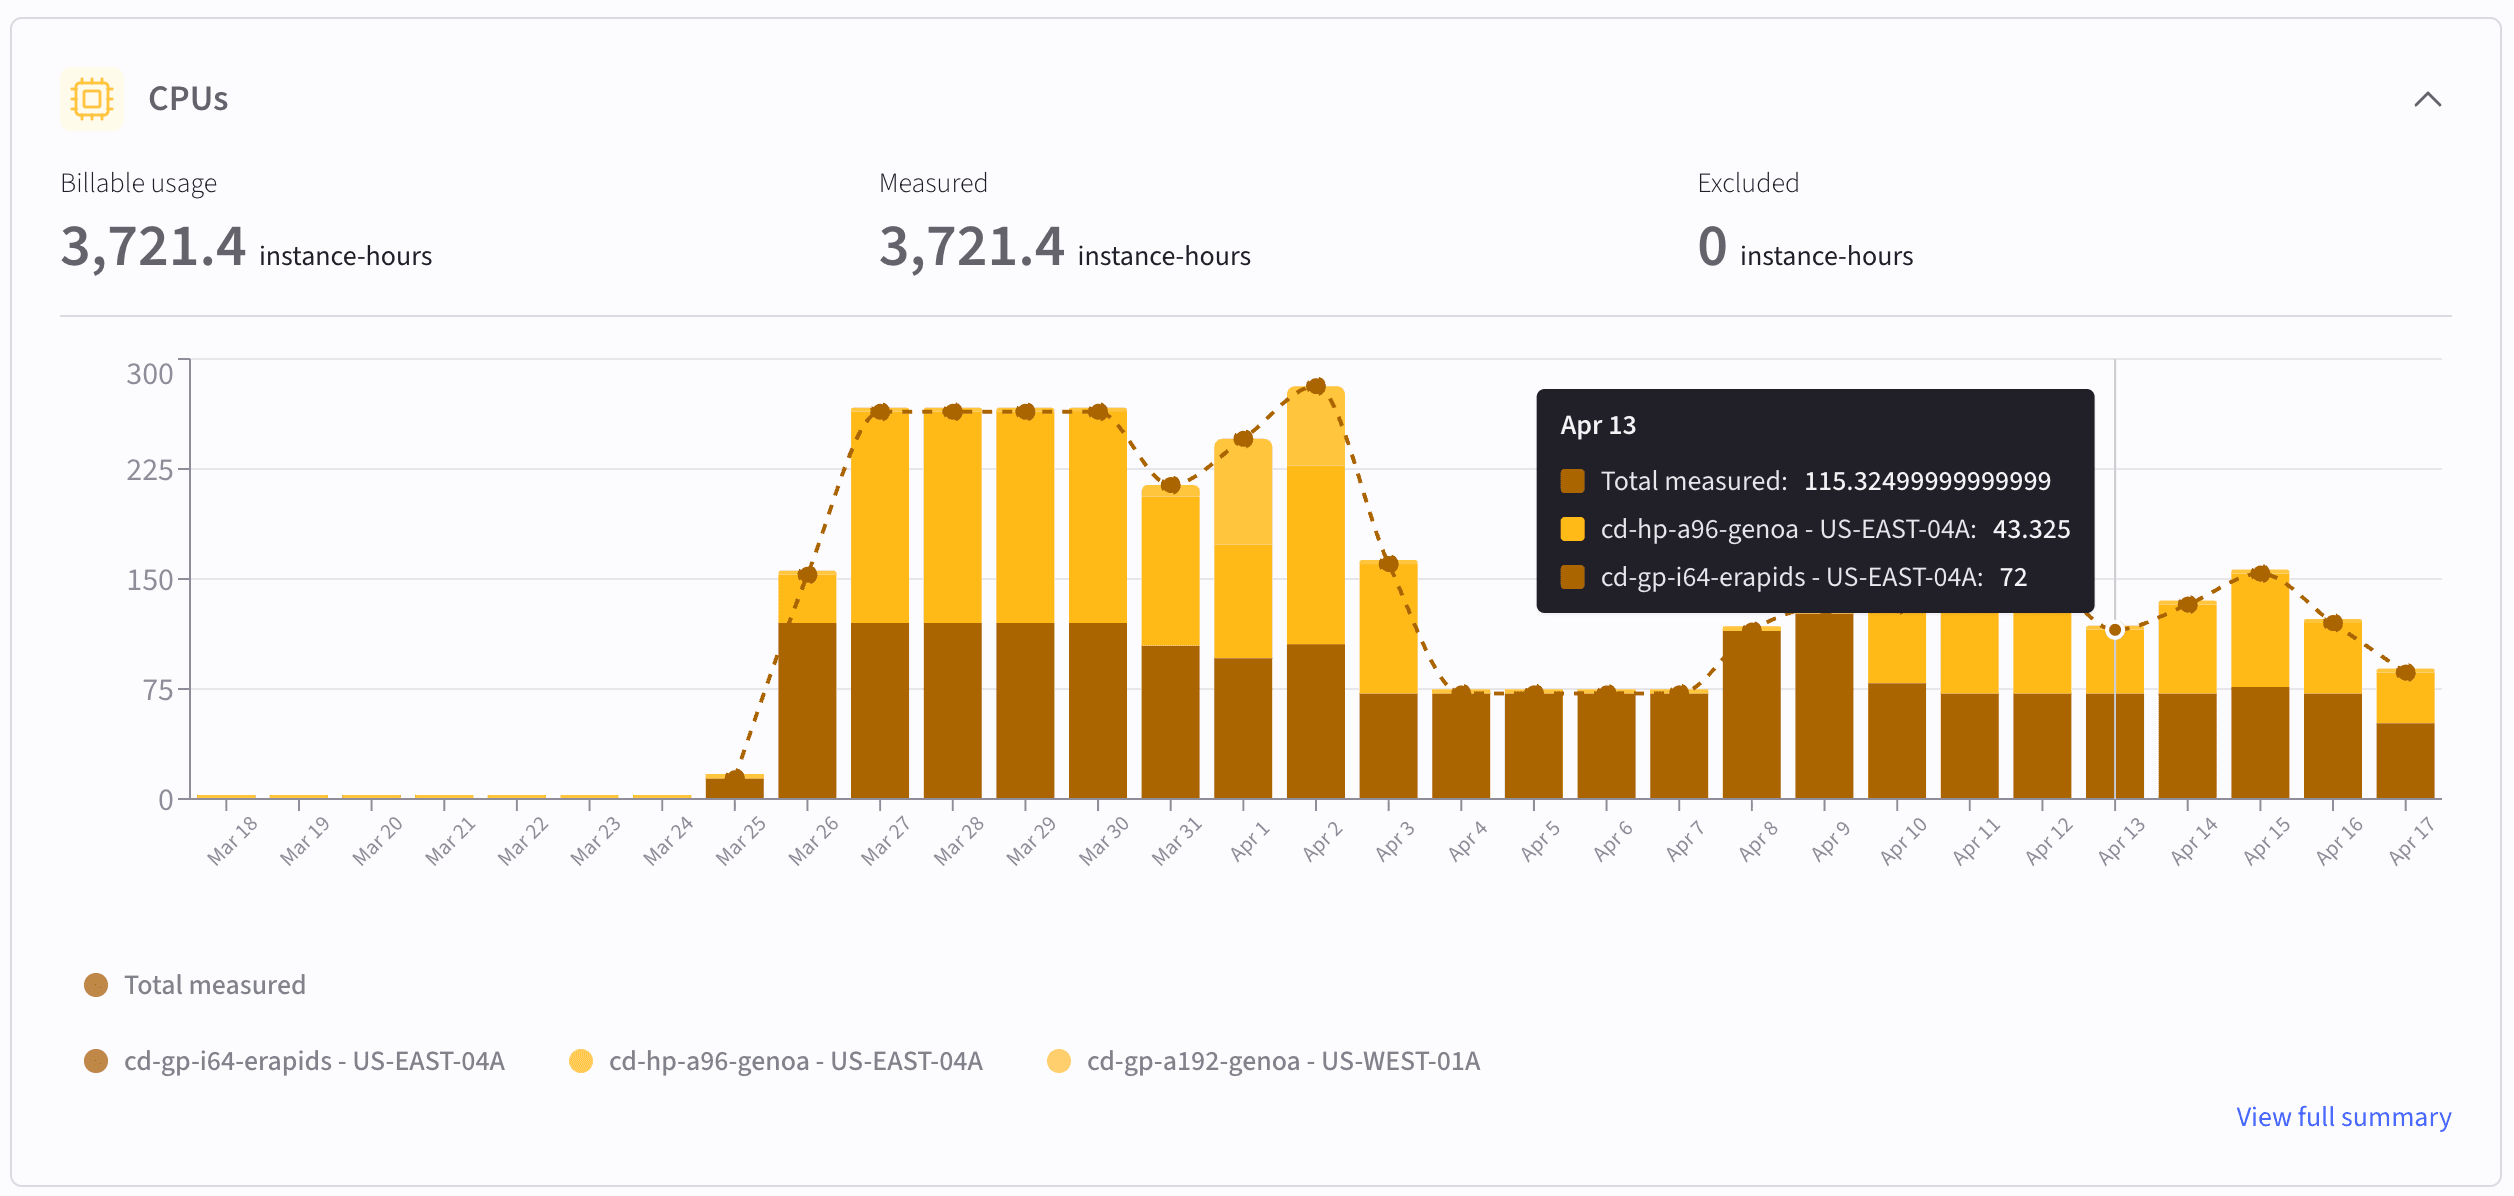Image resolution: width=2514 pixels, height=1196 pixels.
Task: Click the Apr 13 tooltip header
Action: [1598, 425]
